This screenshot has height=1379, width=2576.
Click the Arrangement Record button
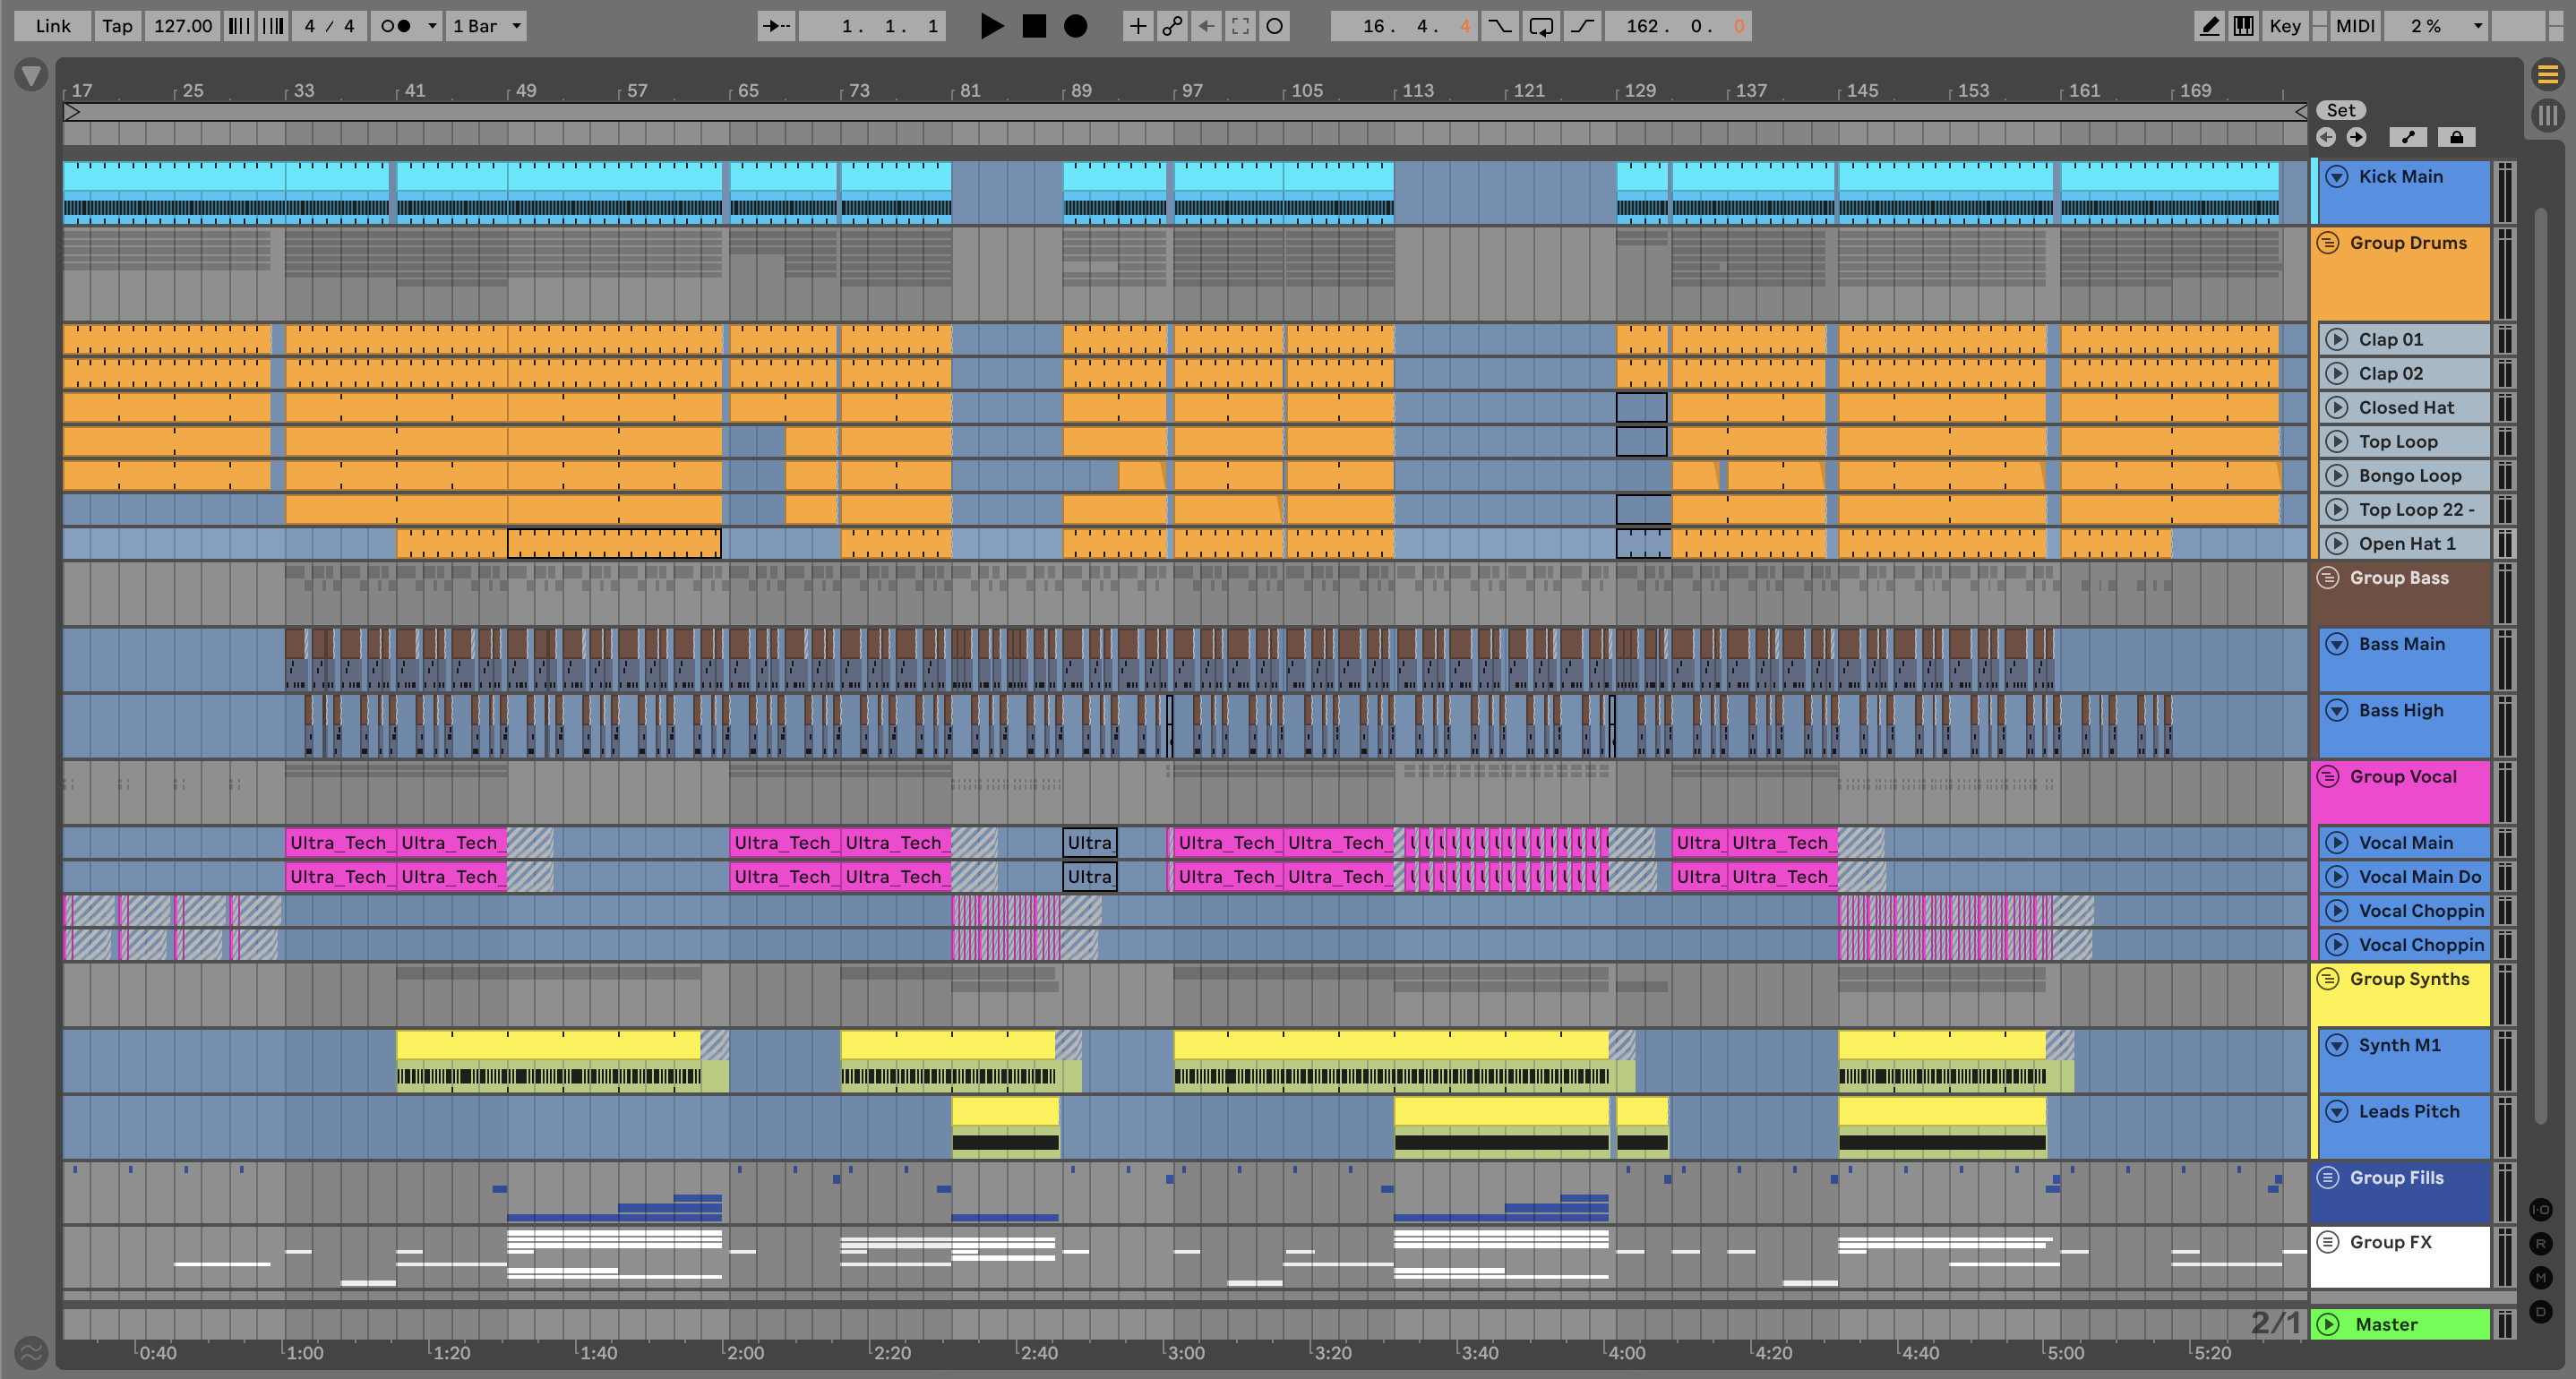pyautogui.click(x=1075, y=26)
